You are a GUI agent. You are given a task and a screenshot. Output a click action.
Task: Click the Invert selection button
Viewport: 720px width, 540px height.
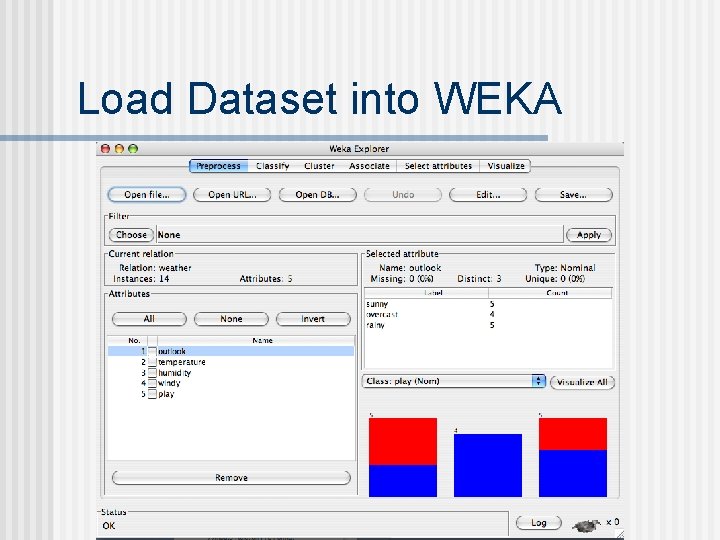pos(313,319)
